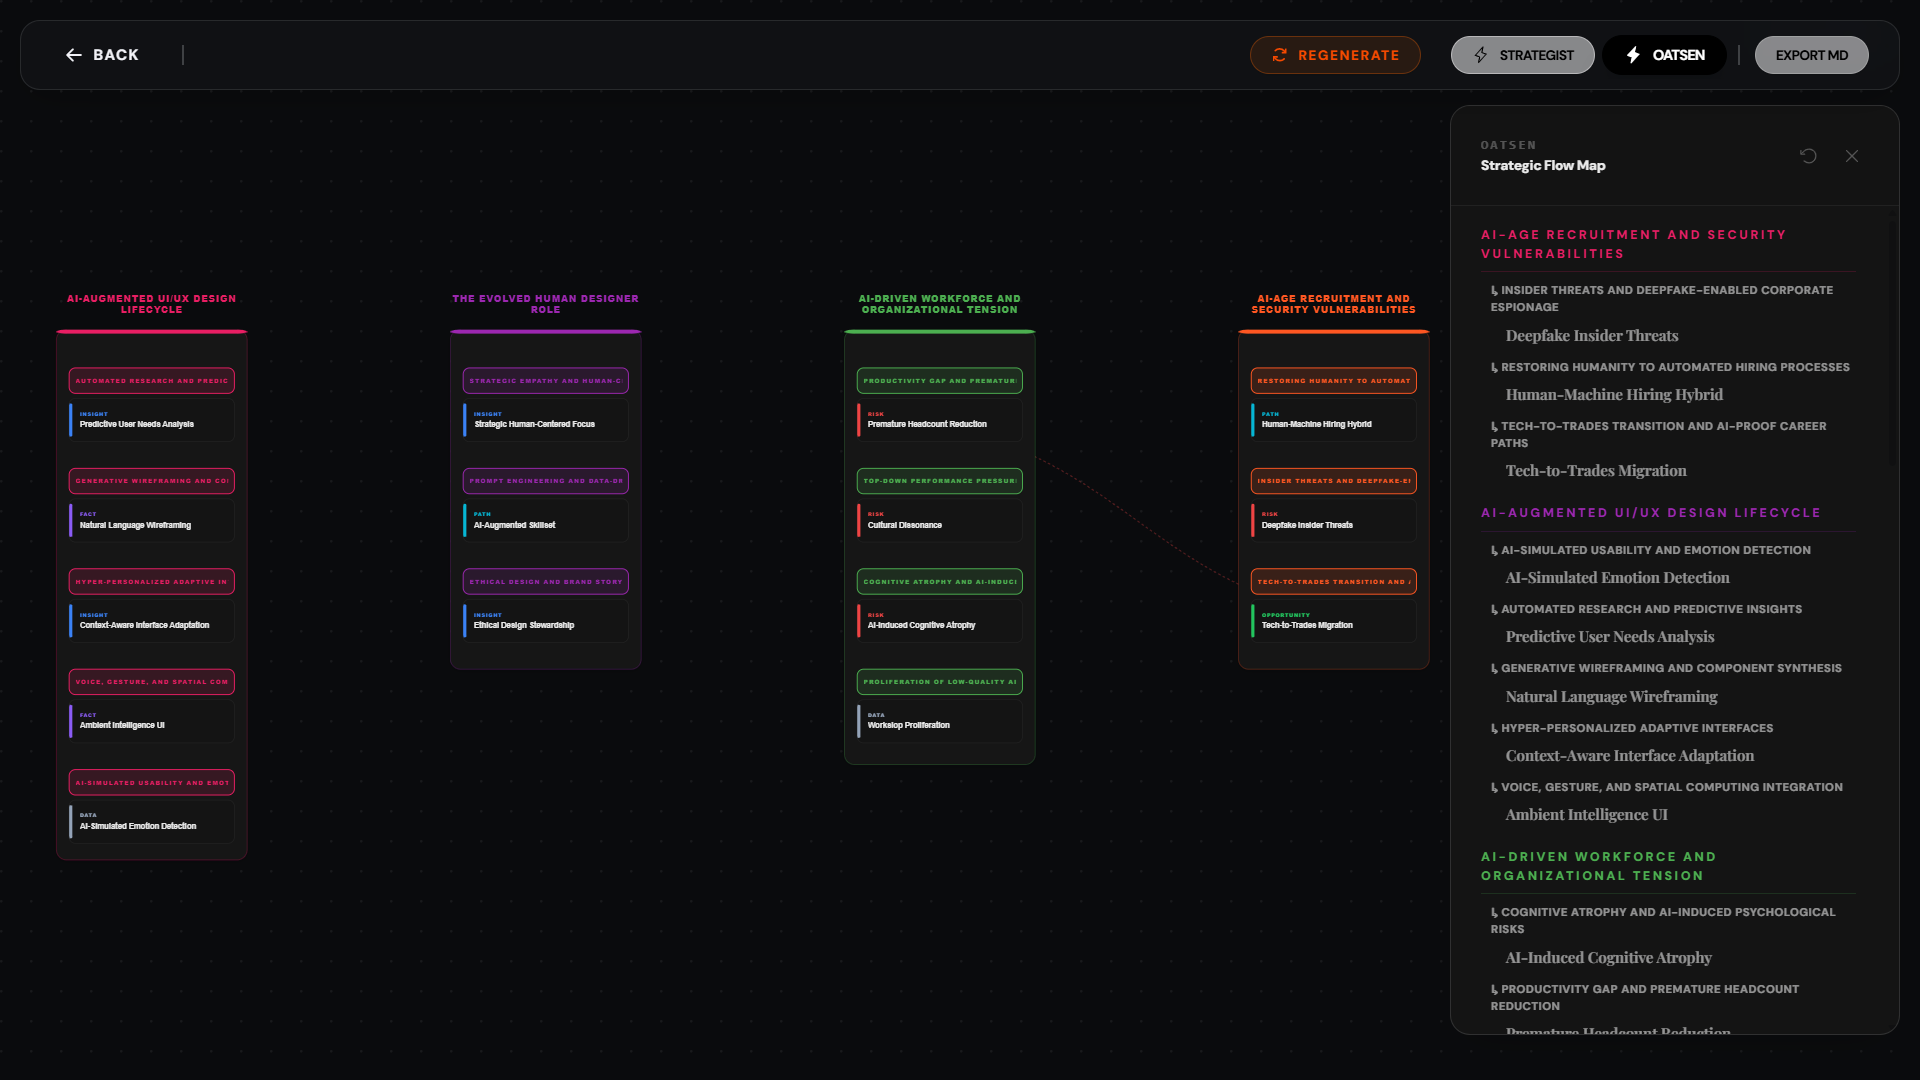Toggle the Proliferation of Low-Quality AI header
Viewport: 1920px width, 1080px height.
[938, 682]
